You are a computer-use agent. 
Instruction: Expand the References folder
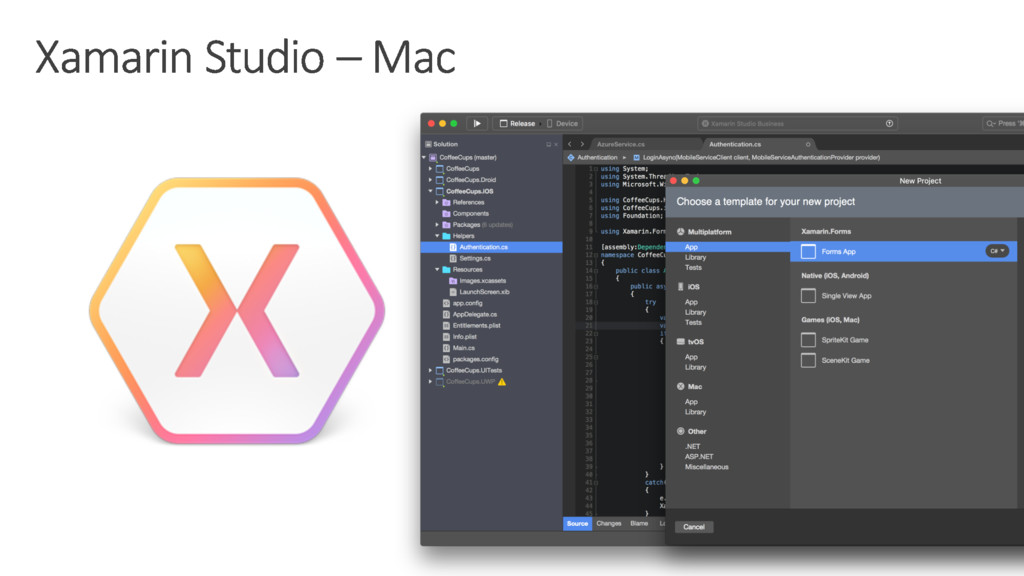[x=438, y=202]
